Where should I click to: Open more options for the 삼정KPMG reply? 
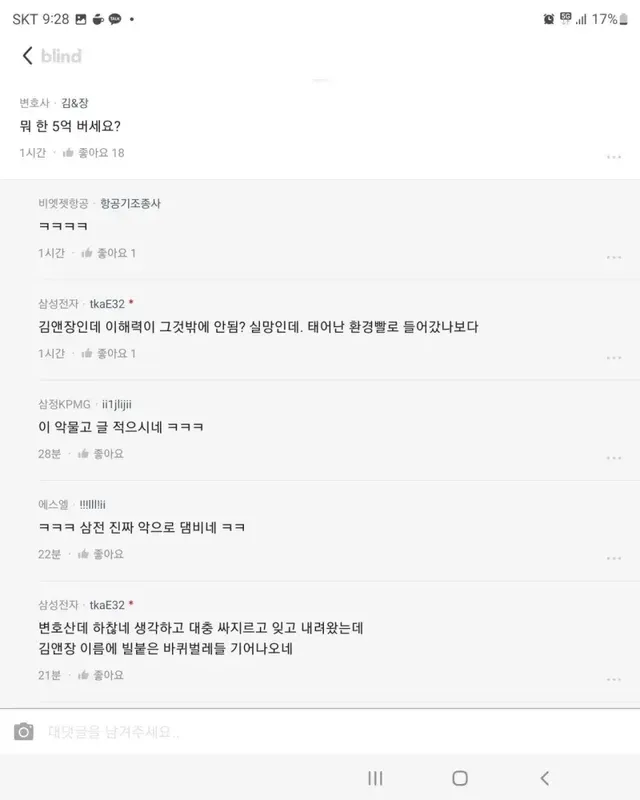click(613, 457)
